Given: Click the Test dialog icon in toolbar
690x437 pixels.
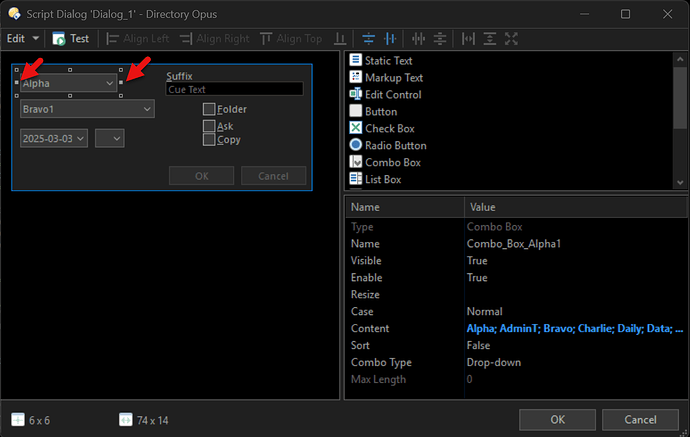Looking at the screenshot, I should tap(59, 39).
